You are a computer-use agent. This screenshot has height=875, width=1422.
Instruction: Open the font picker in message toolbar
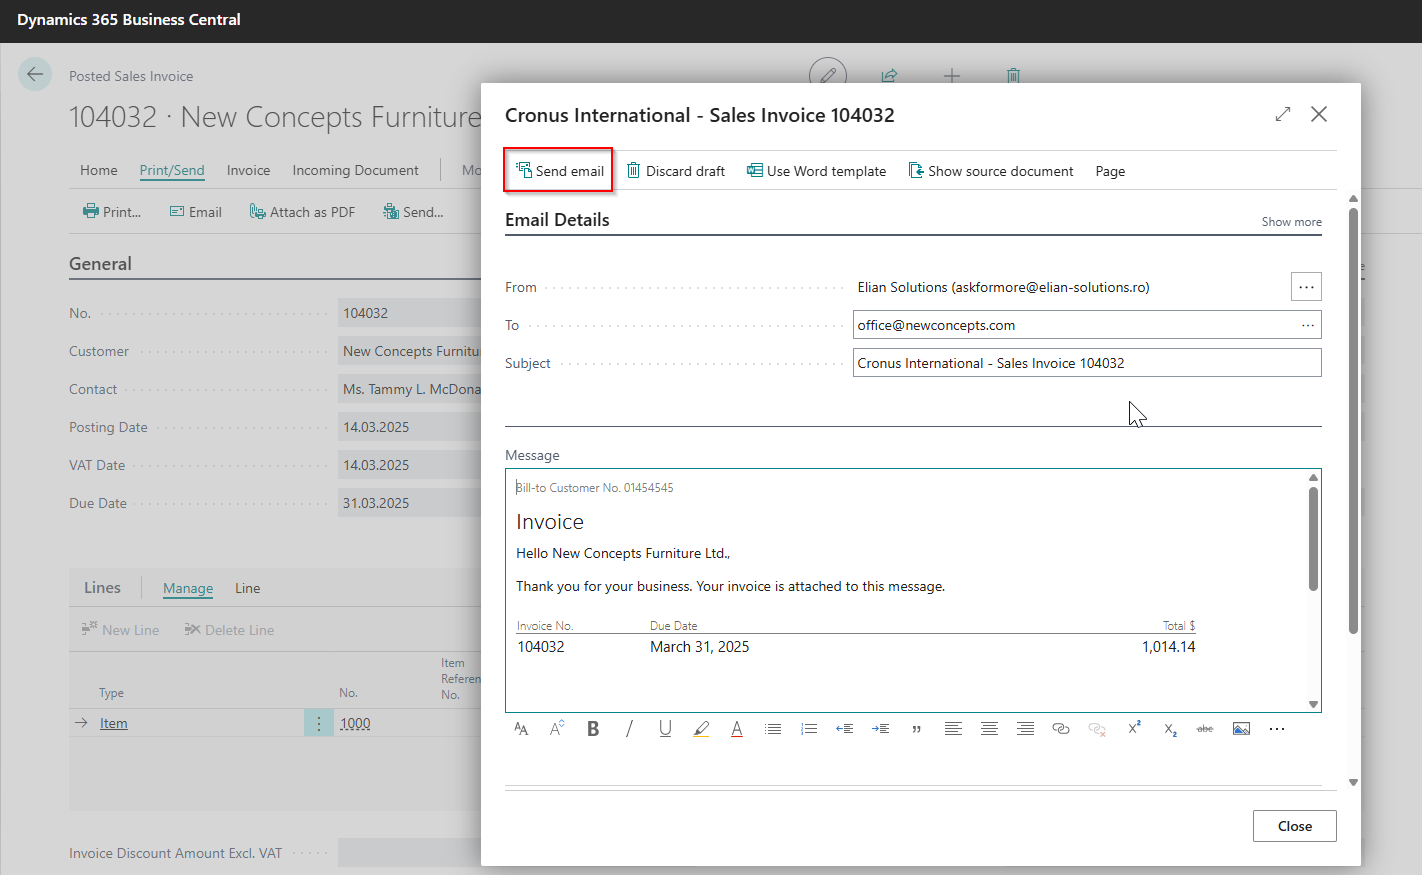[521, 729]
